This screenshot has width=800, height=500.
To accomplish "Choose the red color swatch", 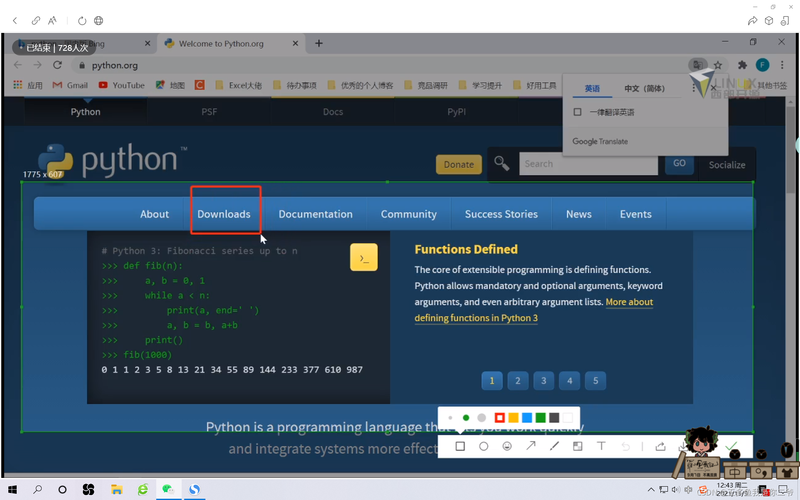I will tap(500, 418).
